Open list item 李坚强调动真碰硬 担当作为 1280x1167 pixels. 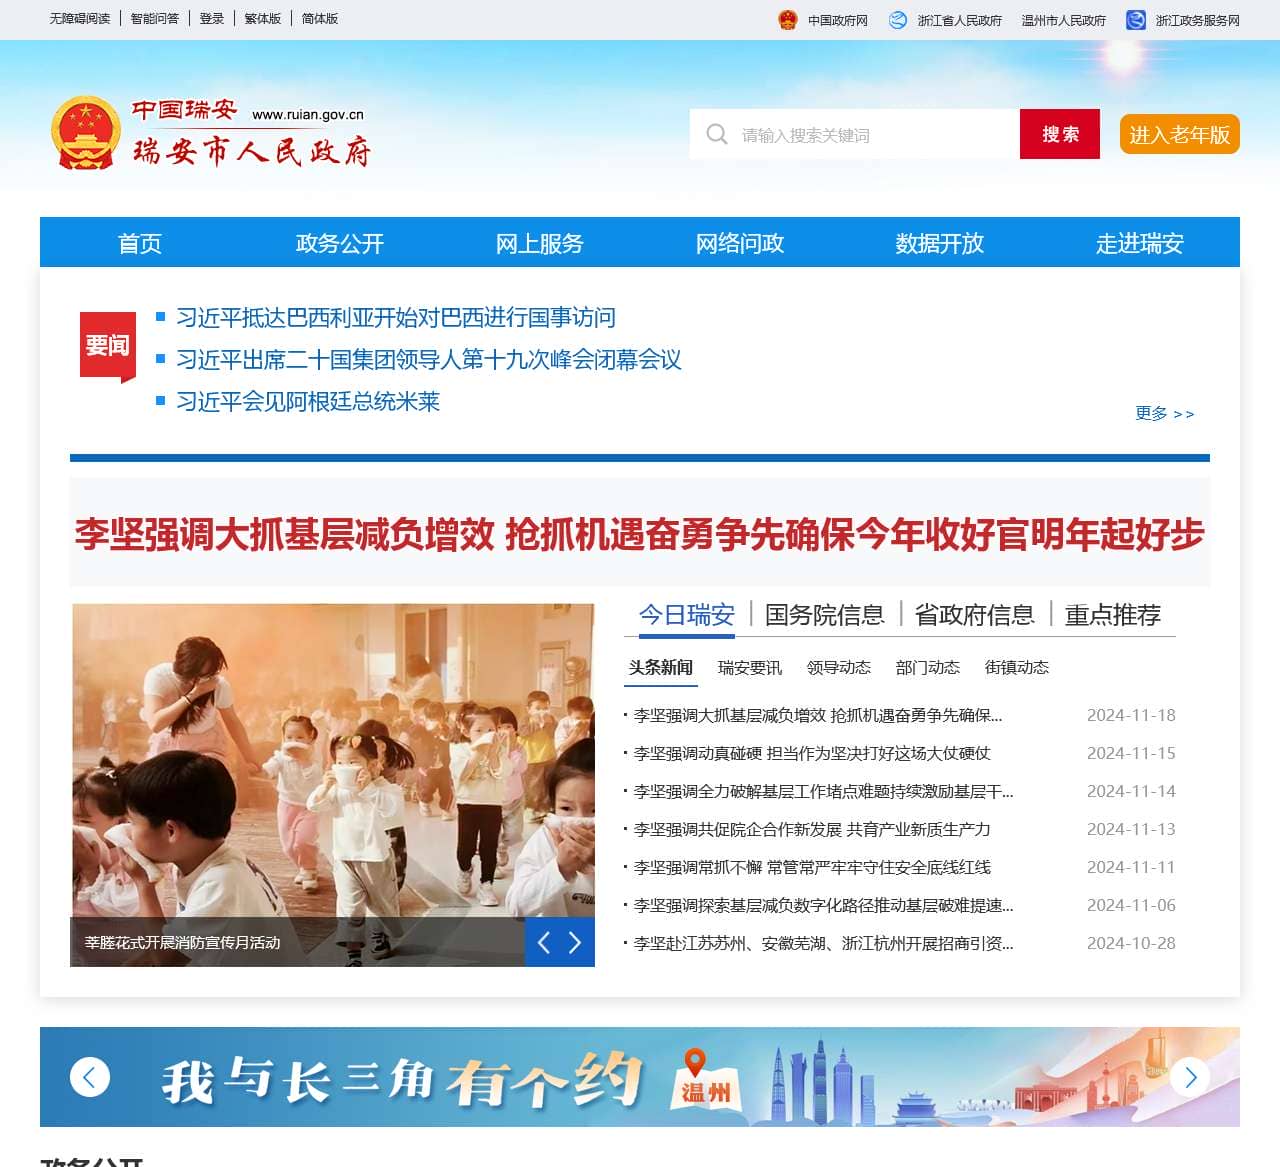coord(812,753)
